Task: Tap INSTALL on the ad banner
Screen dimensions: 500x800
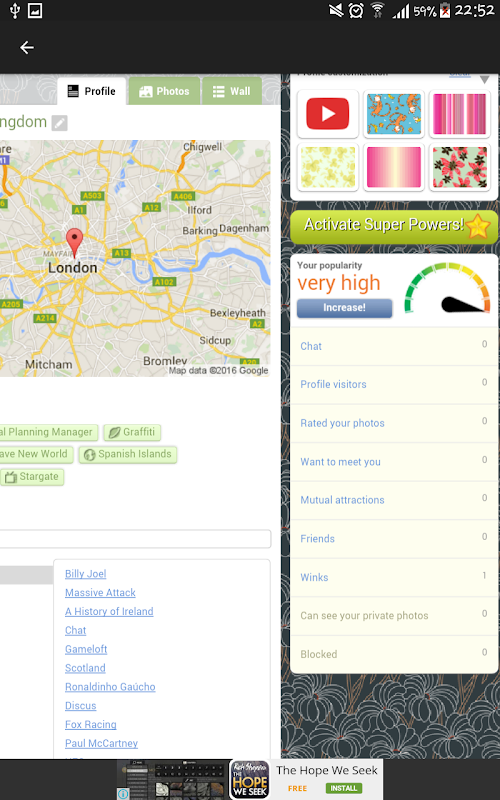Action: (x=343, y=788)
